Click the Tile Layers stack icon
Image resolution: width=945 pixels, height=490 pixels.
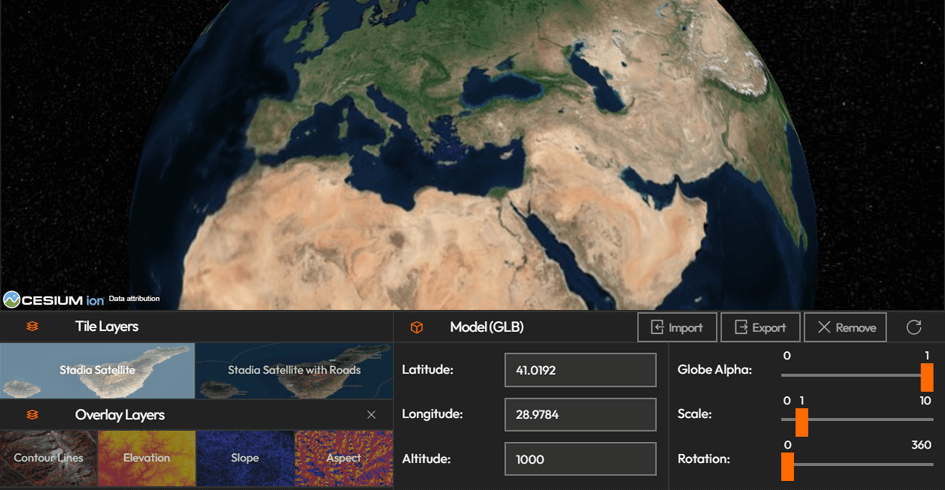(x=33, y=327)
